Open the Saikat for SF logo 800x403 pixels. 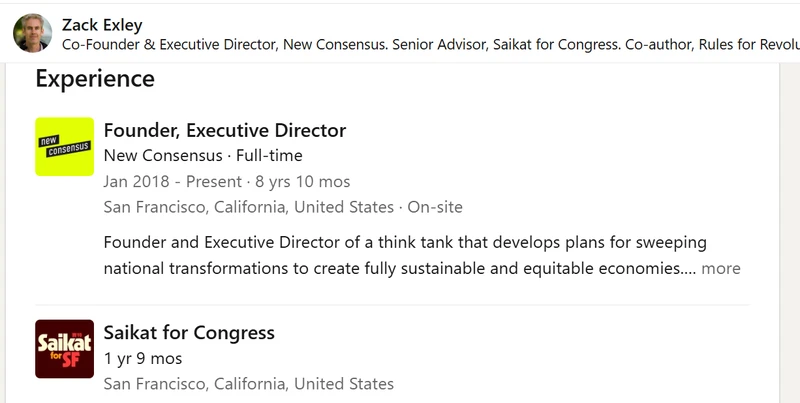pos(64,349)
